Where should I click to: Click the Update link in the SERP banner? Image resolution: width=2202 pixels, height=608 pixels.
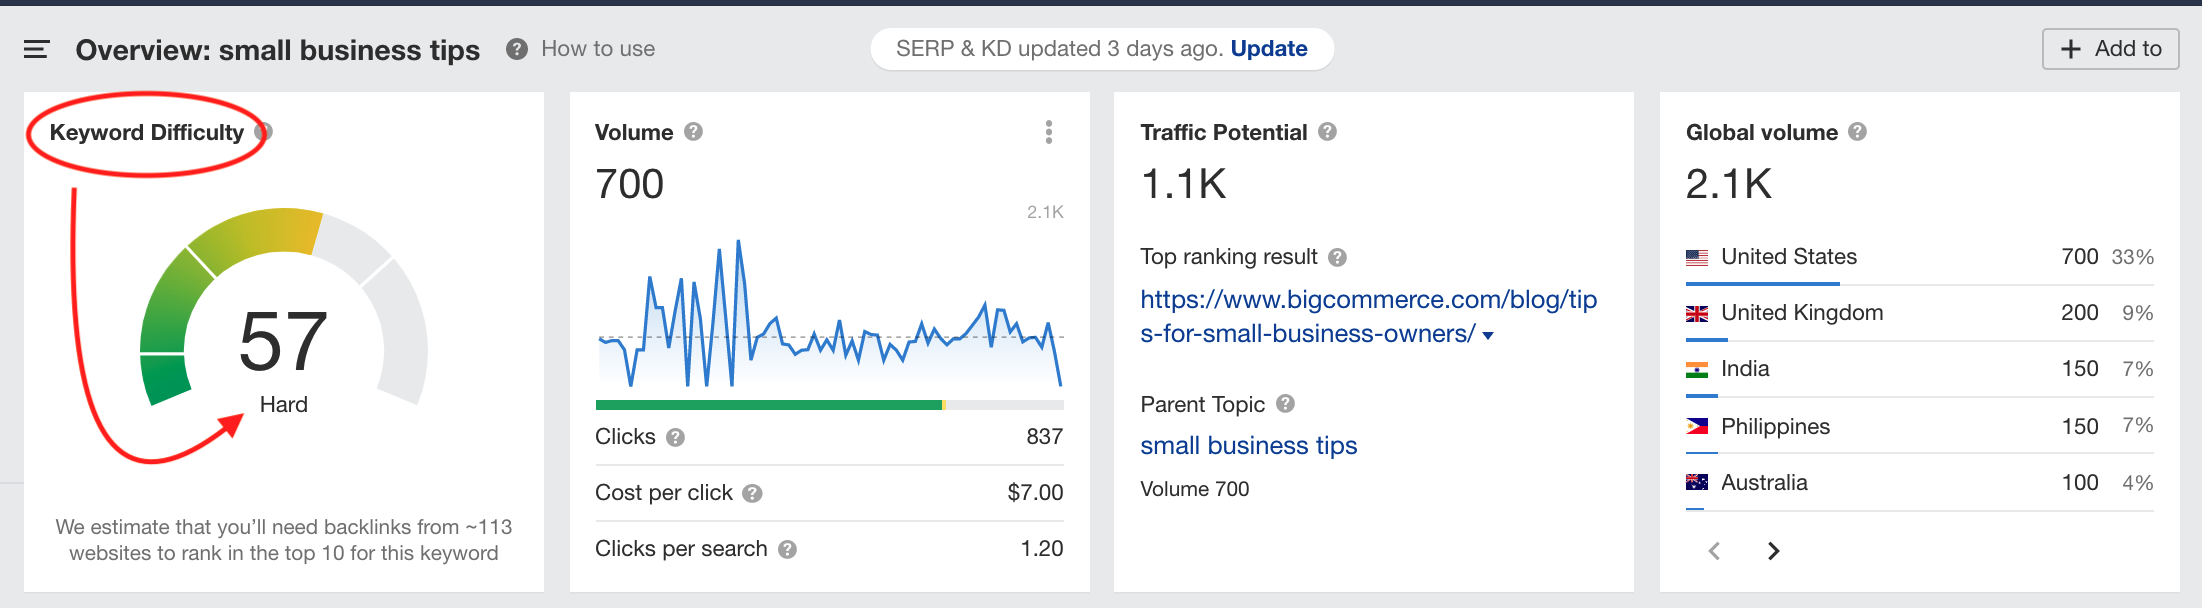1269,48
